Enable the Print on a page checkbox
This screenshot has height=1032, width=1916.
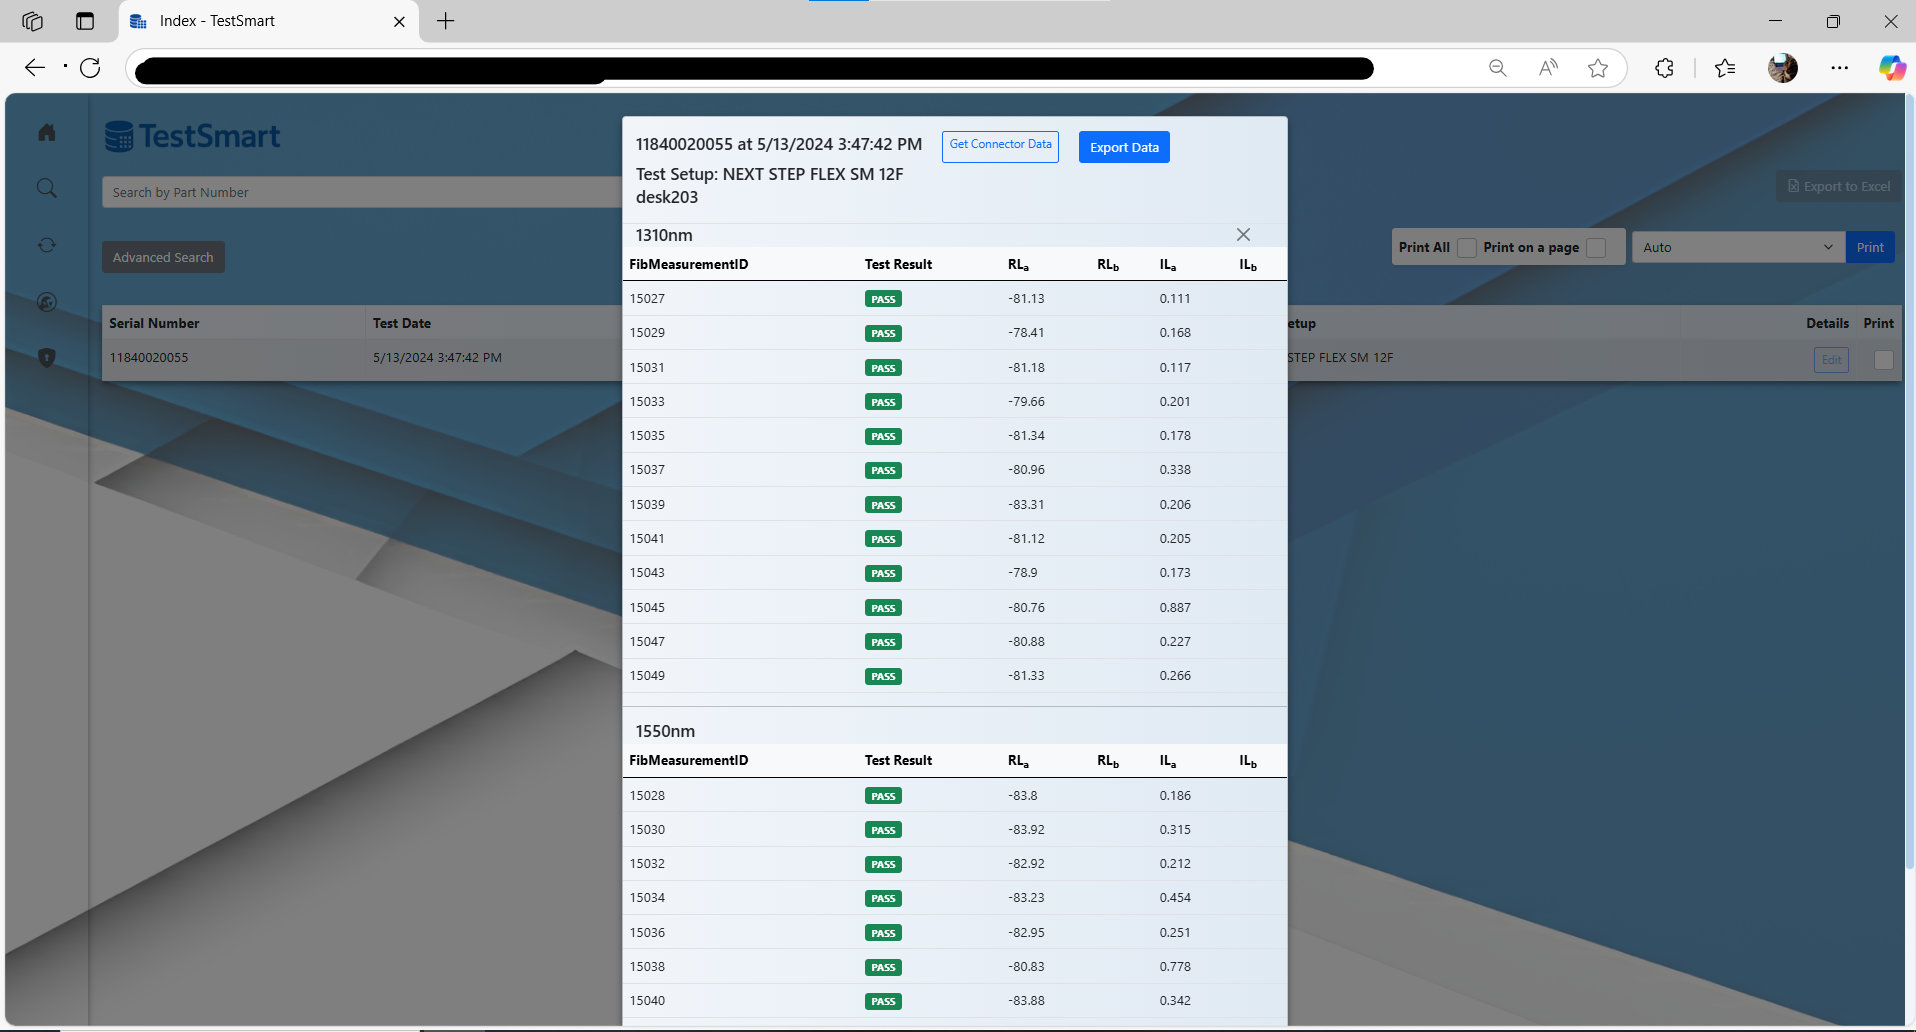[1596, 248]
